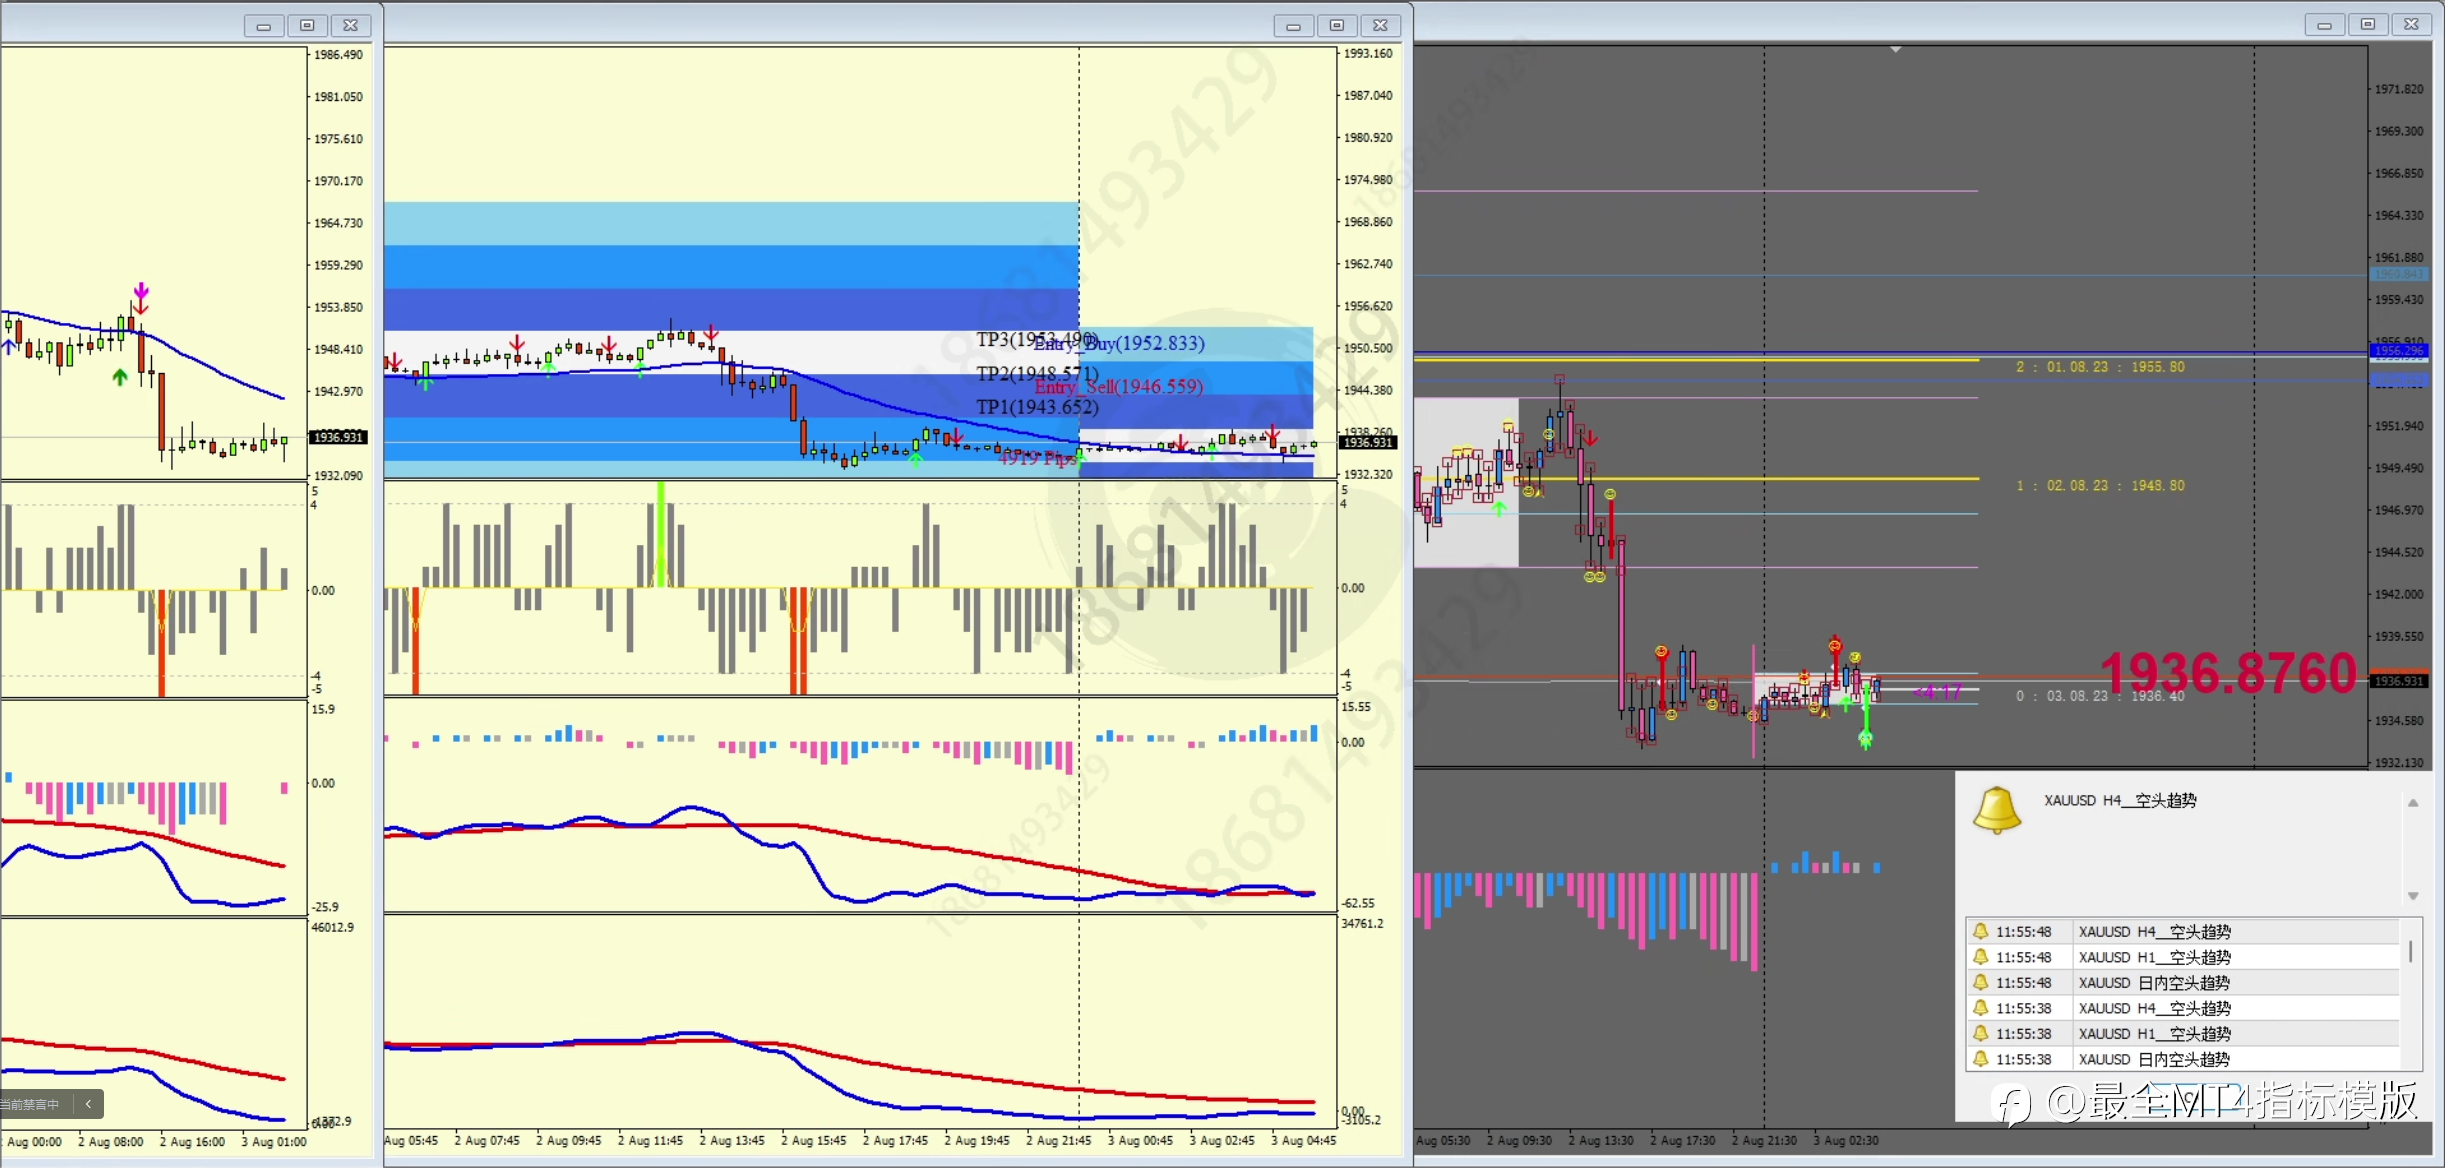Screen dimensions: 2445x1168
Task: Close the middle chart window
Action: coord(1380,25)
